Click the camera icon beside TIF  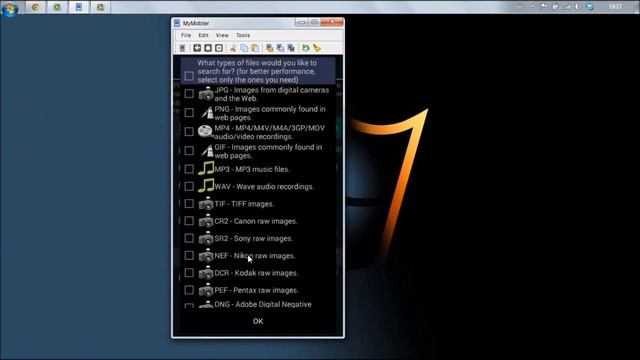click(x=206, y=203)
